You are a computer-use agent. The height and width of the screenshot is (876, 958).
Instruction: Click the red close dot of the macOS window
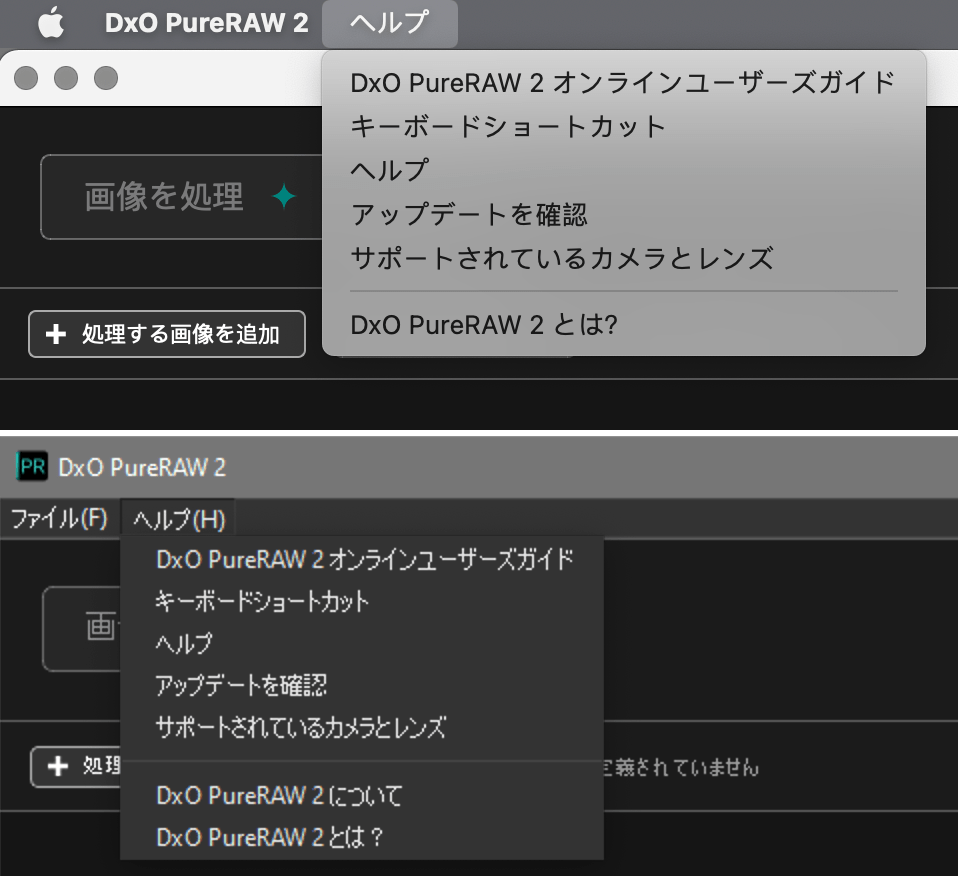point(26,78)
